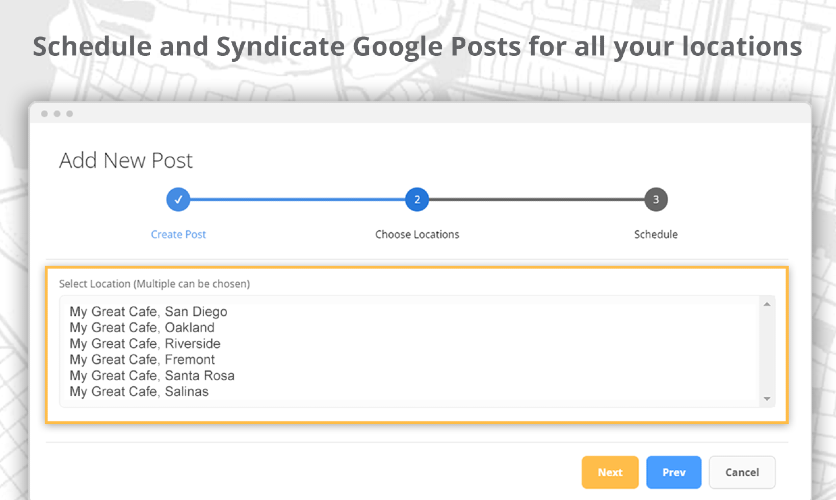
Task: Choose My Great Cafe, Salinas
Action: pyautogui.click(x=139, y=391)
